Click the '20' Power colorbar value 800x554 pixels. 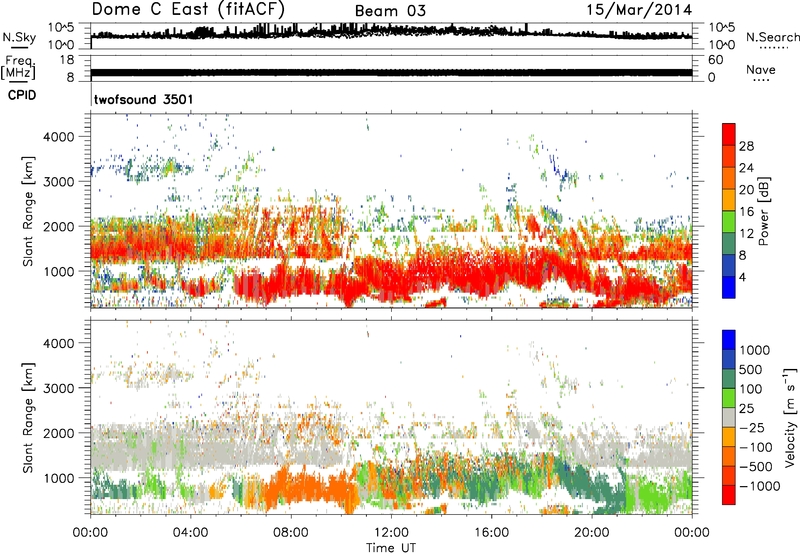click(746, 190)
